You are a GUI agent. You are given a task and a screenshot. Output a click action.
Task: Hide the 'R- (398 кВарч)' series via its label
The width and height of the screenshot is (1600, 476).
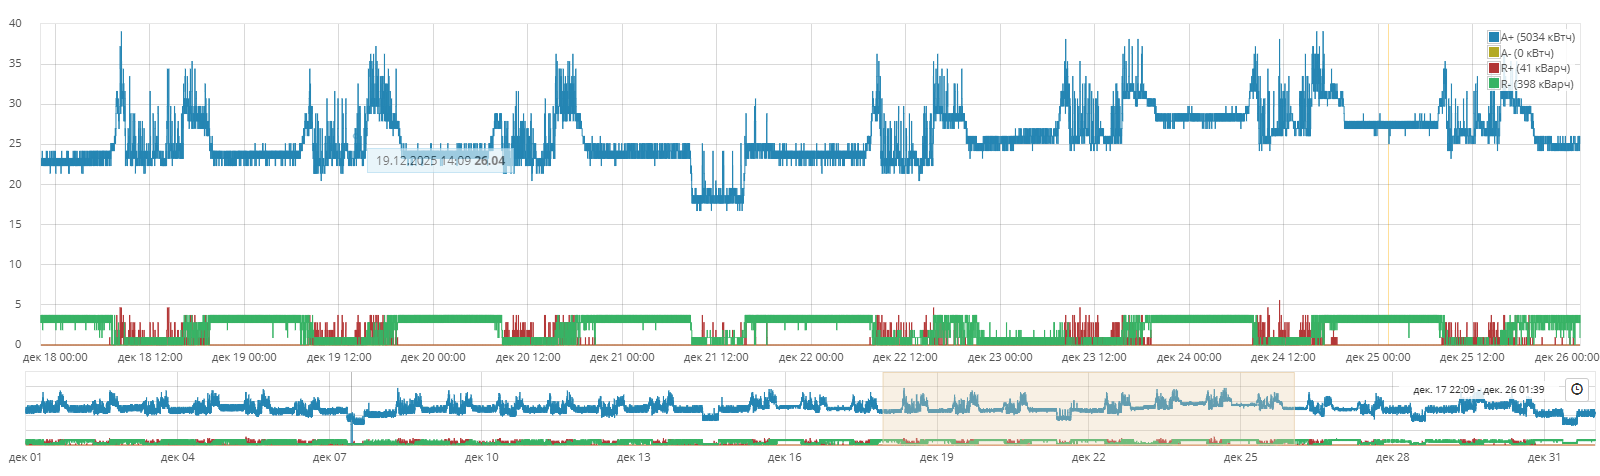[1537, 84]
